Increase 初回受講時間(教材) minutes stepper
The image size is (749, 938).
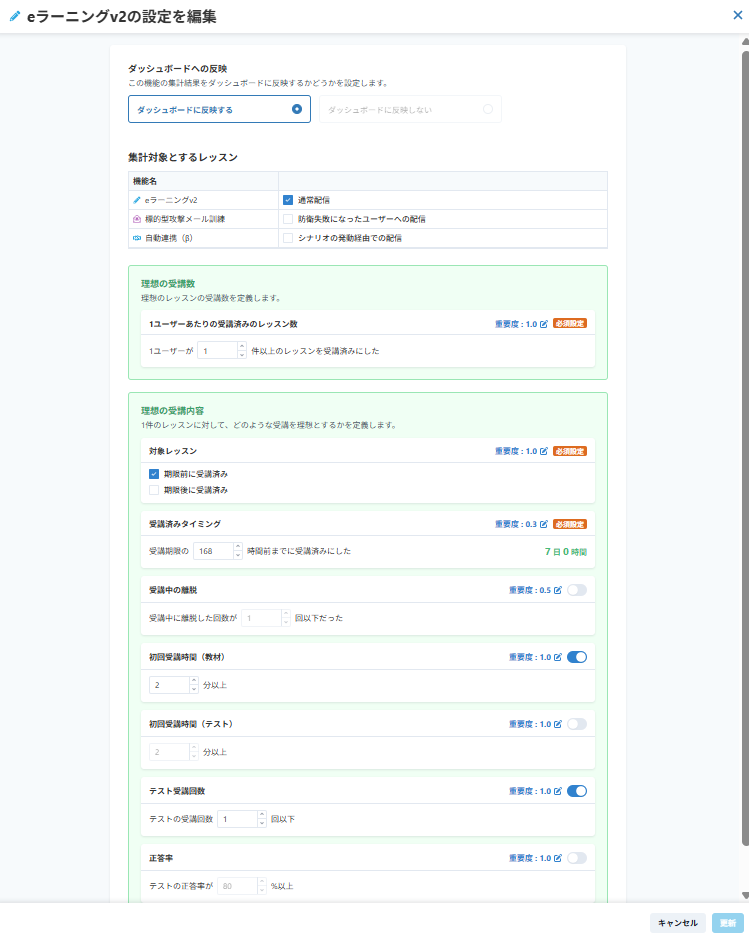pyautogui.click(x=194, y=681)
